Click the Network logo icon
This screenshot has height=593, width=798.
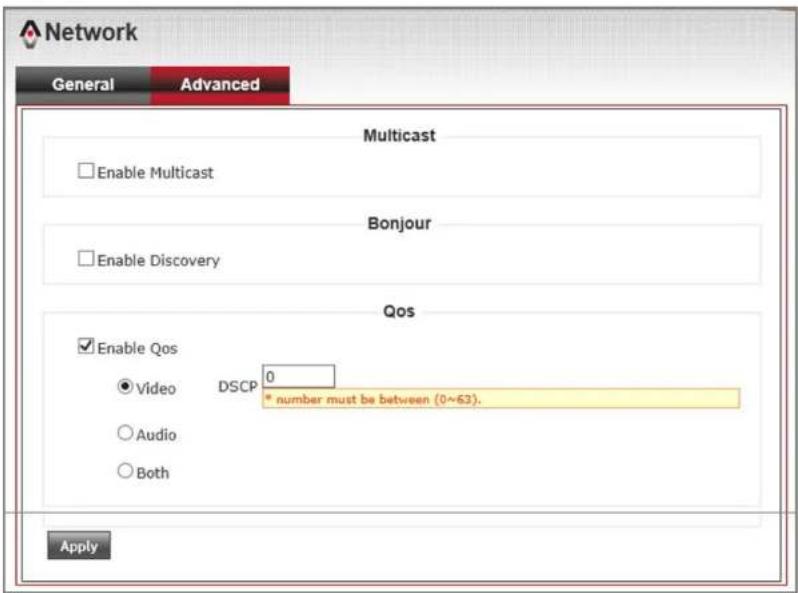click(x=30, y=34)
